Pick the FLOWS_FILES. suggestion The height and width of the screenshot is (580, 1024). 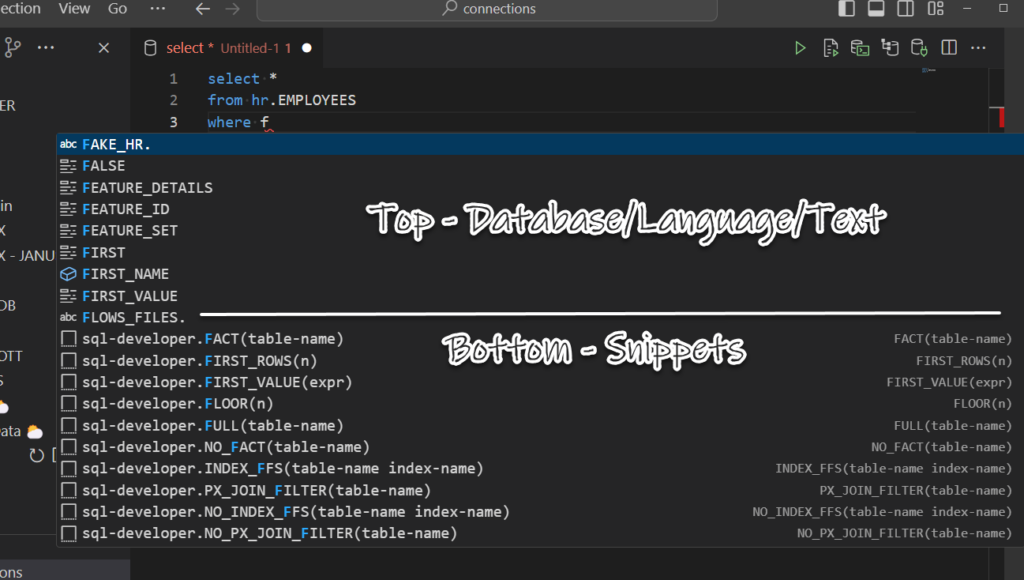[540, 317]
